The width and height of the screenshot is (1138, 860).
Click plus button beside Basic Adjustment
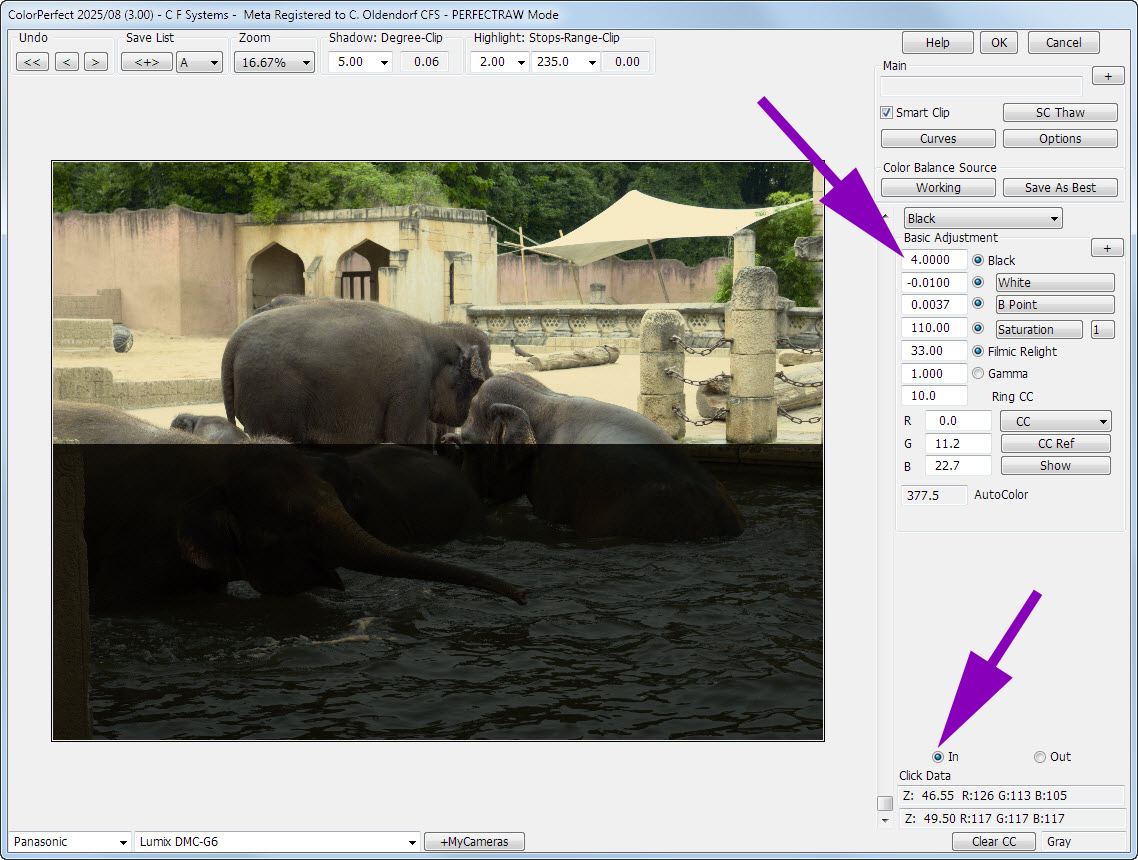[1107, 247]
